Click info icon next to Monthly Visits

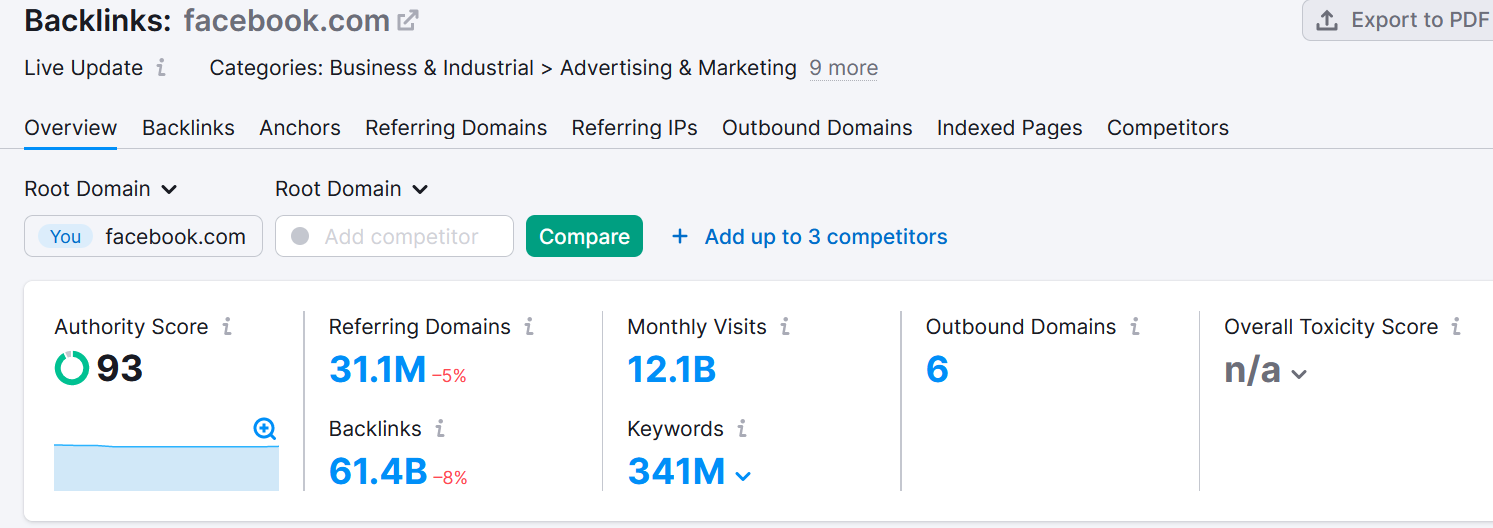[x=785, y=327]
